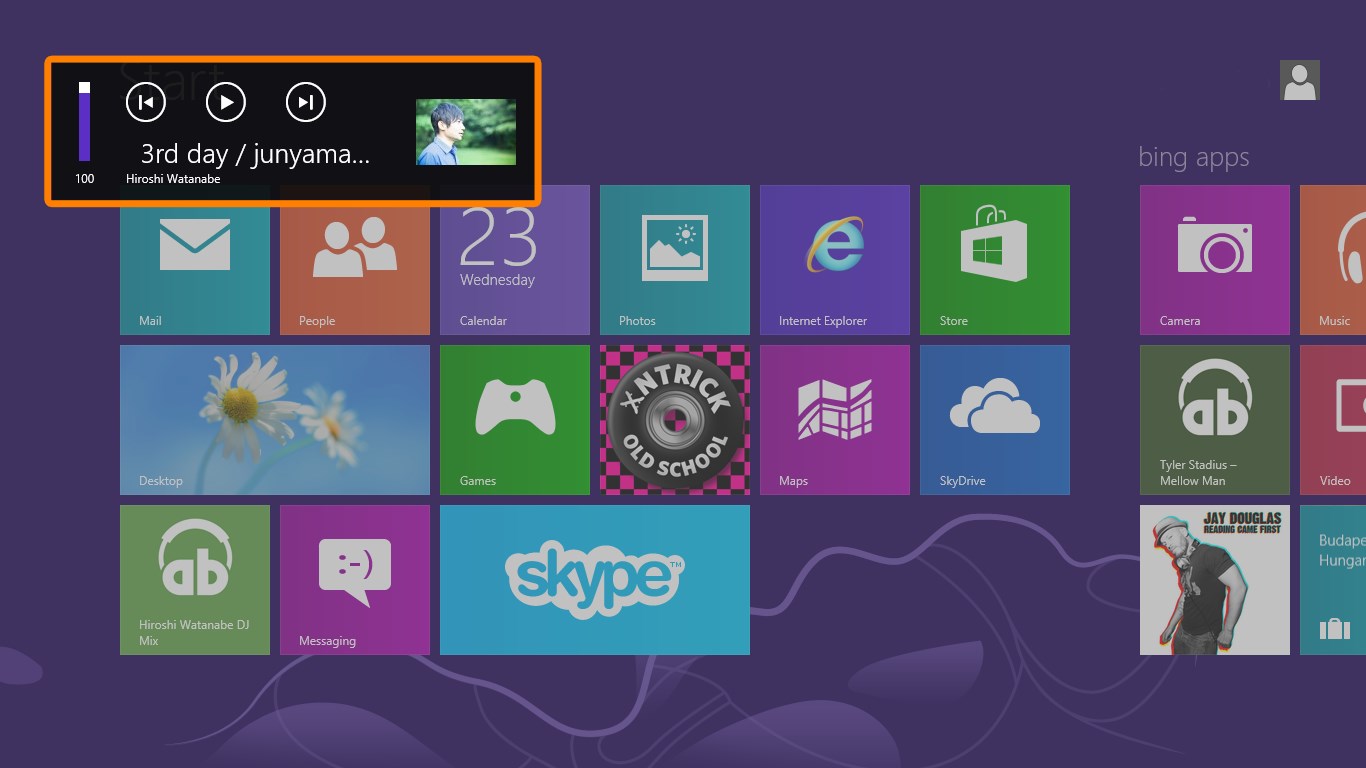Adjust the volume slider at 100

coord(85,121)
